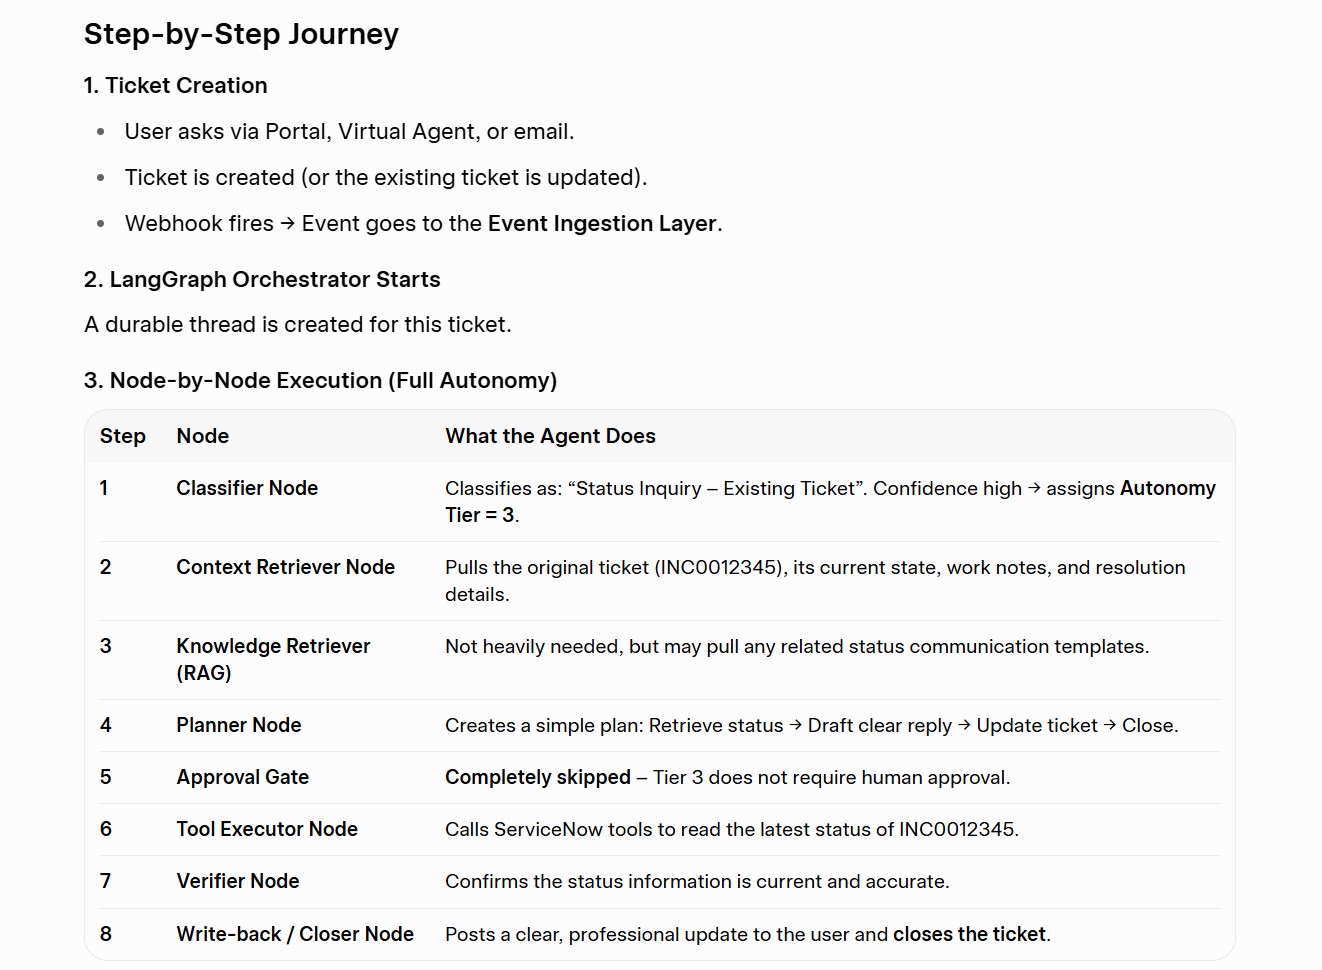Click Node-by-Node Execution (Full Autonomy) heading

(320, 381)
